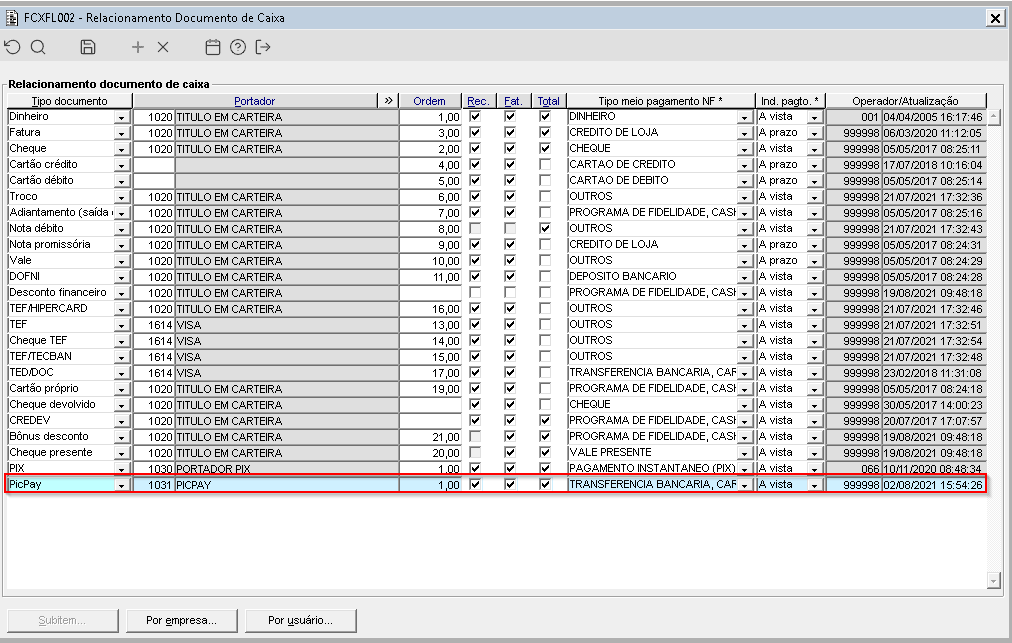
Task: Click the Ind. pagto. column header
Action: tap(790, 101)
